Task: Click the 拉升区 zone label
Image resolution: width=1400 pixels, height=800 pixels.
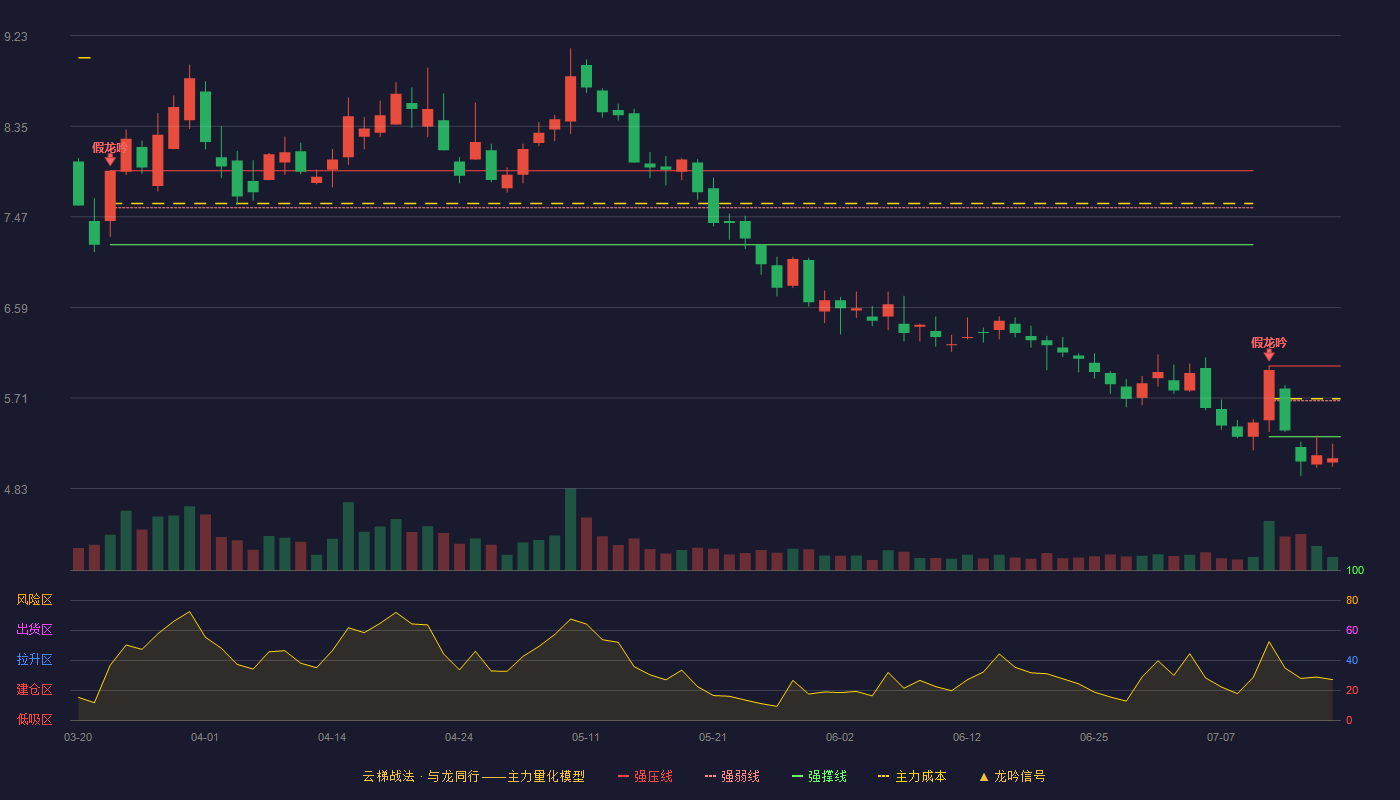Action: pyautogui.click(x=34, y=660)
